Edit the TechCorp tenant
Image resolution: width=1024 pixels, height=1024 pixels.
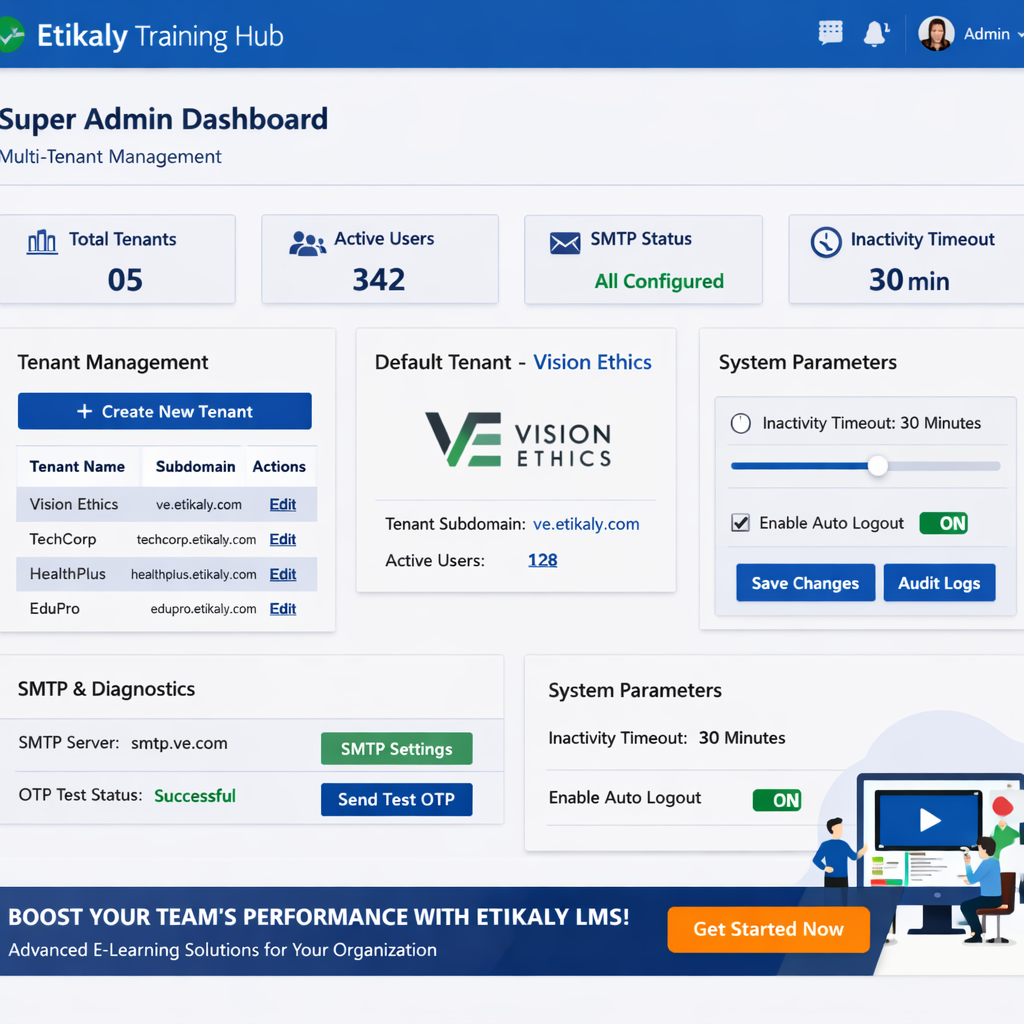coord(283,539)
